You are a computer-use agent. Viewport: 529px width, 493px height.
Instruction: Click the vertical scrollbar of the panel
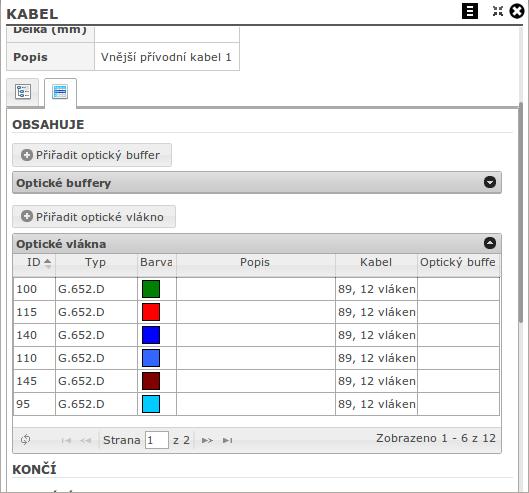point(521,213)
